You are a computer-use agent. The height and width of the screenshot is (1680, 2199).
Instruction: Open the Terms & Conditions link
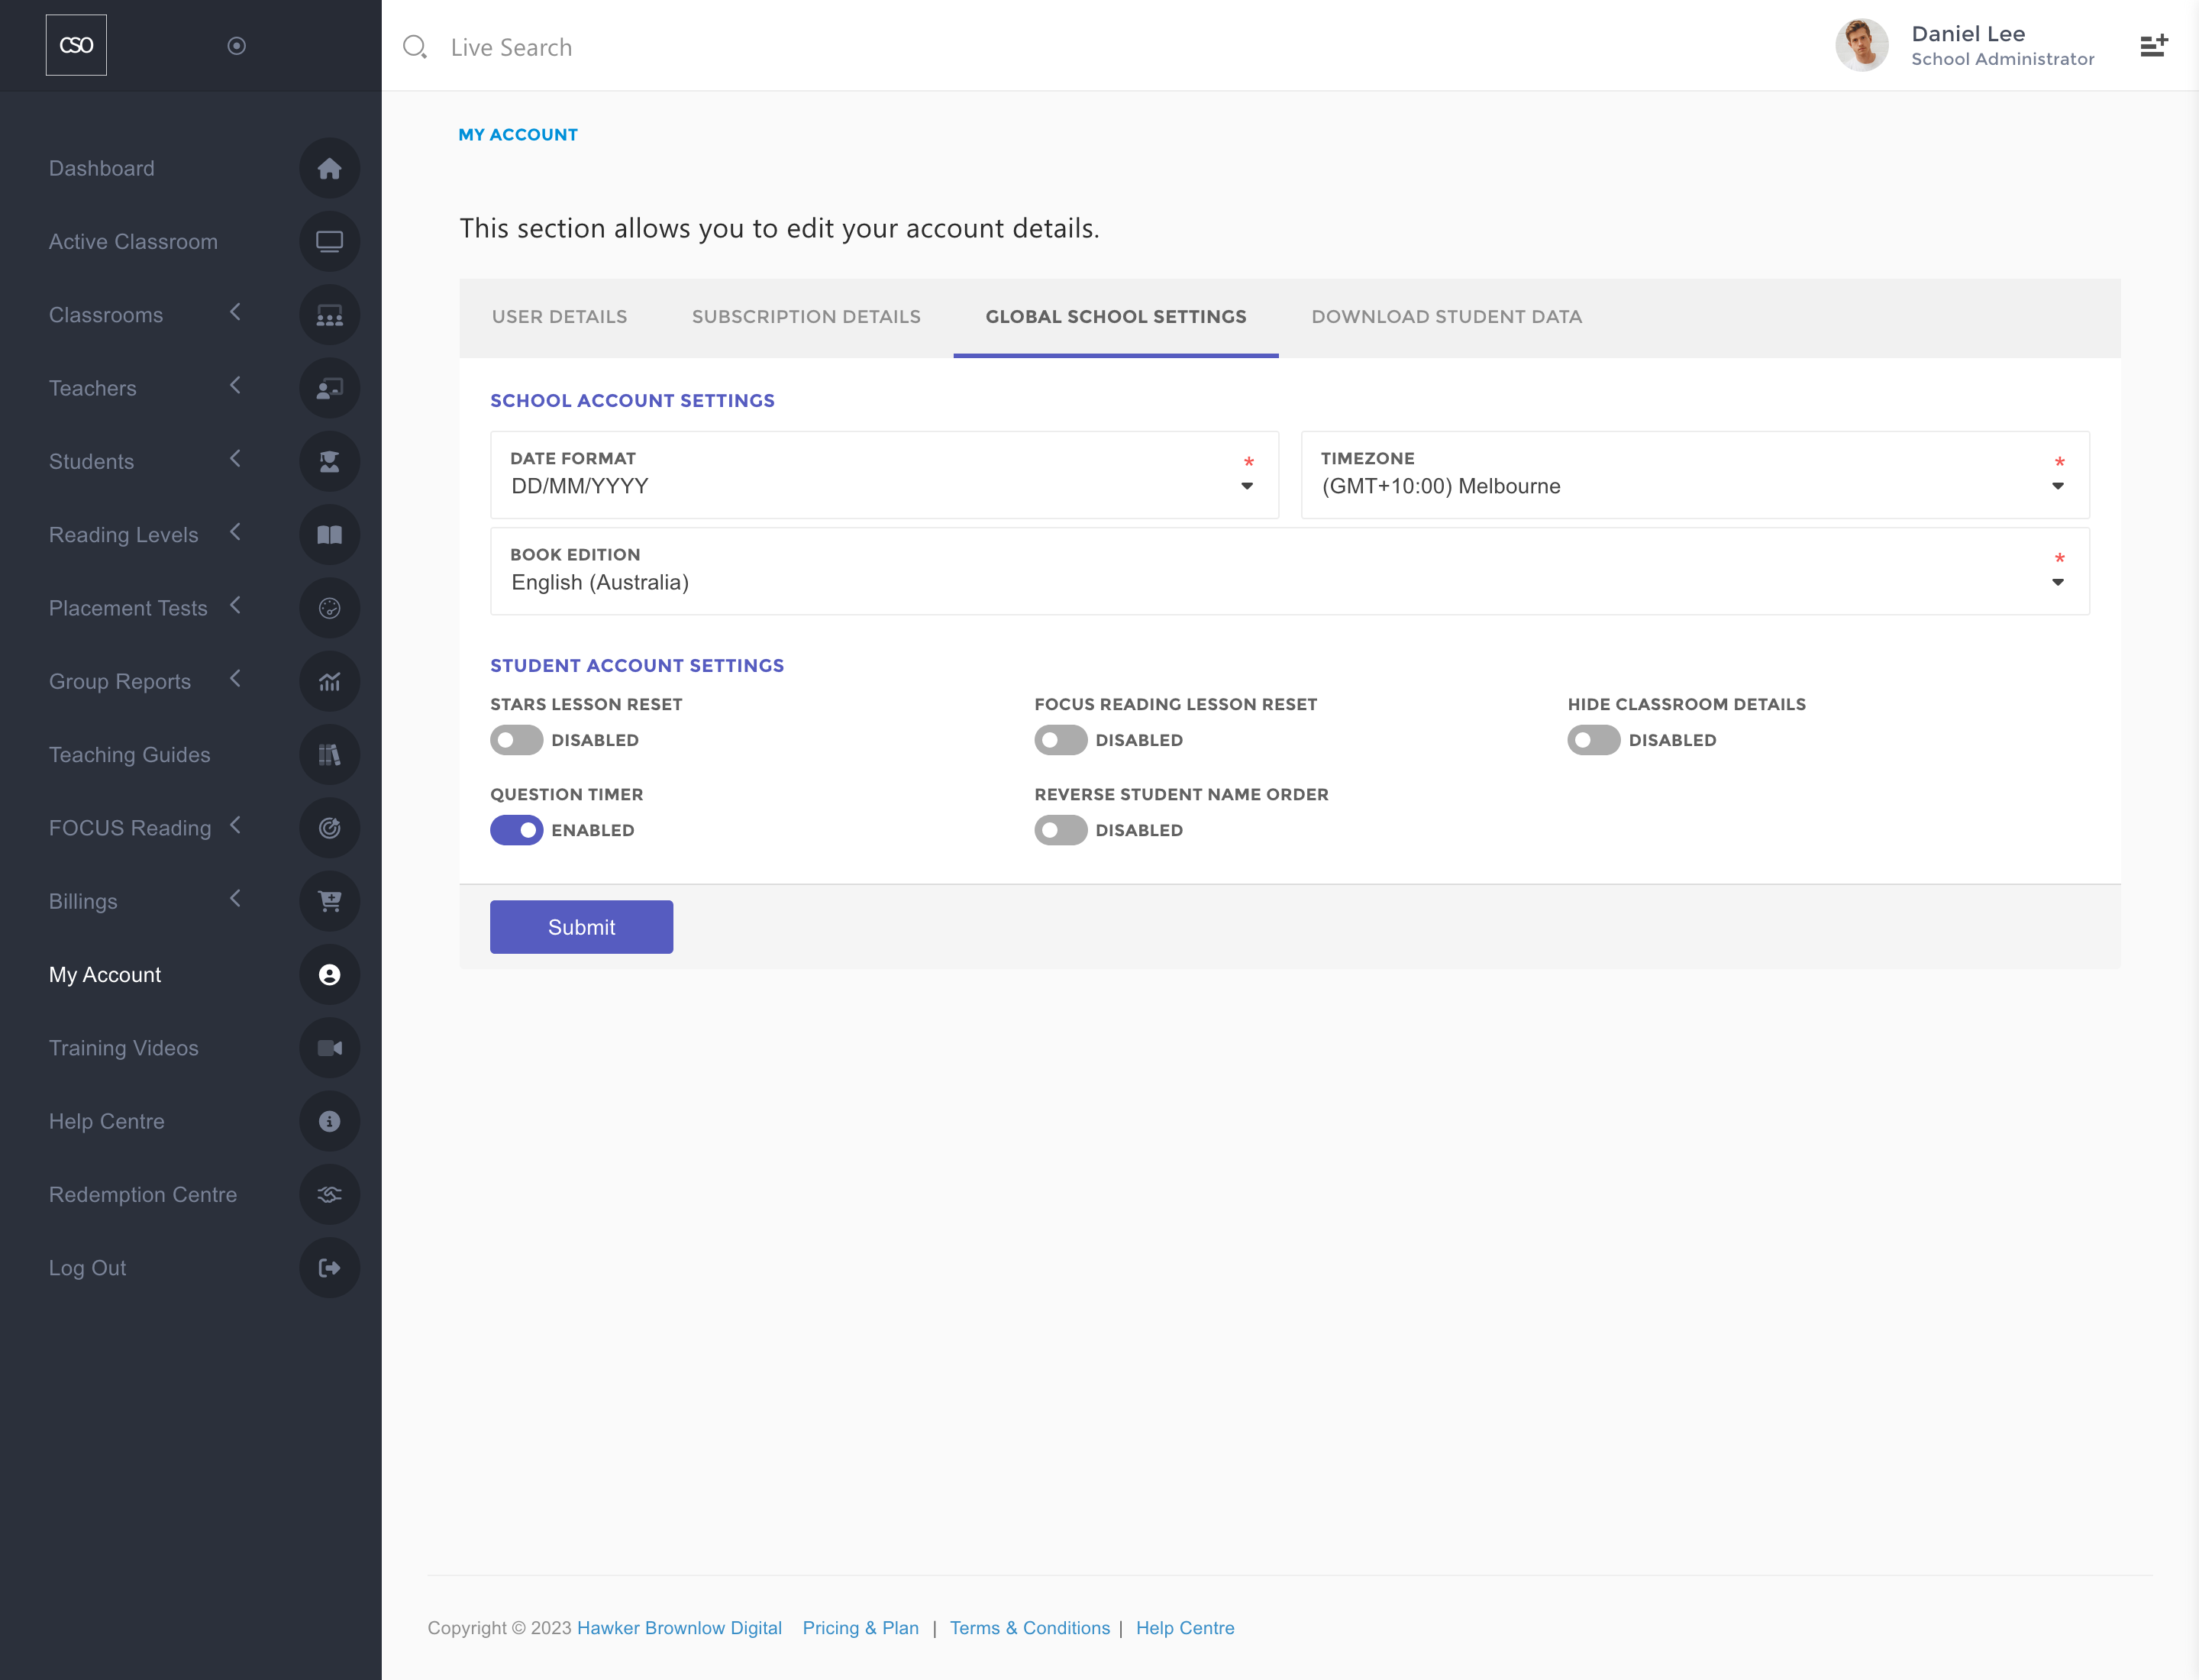[1029, 1628]
